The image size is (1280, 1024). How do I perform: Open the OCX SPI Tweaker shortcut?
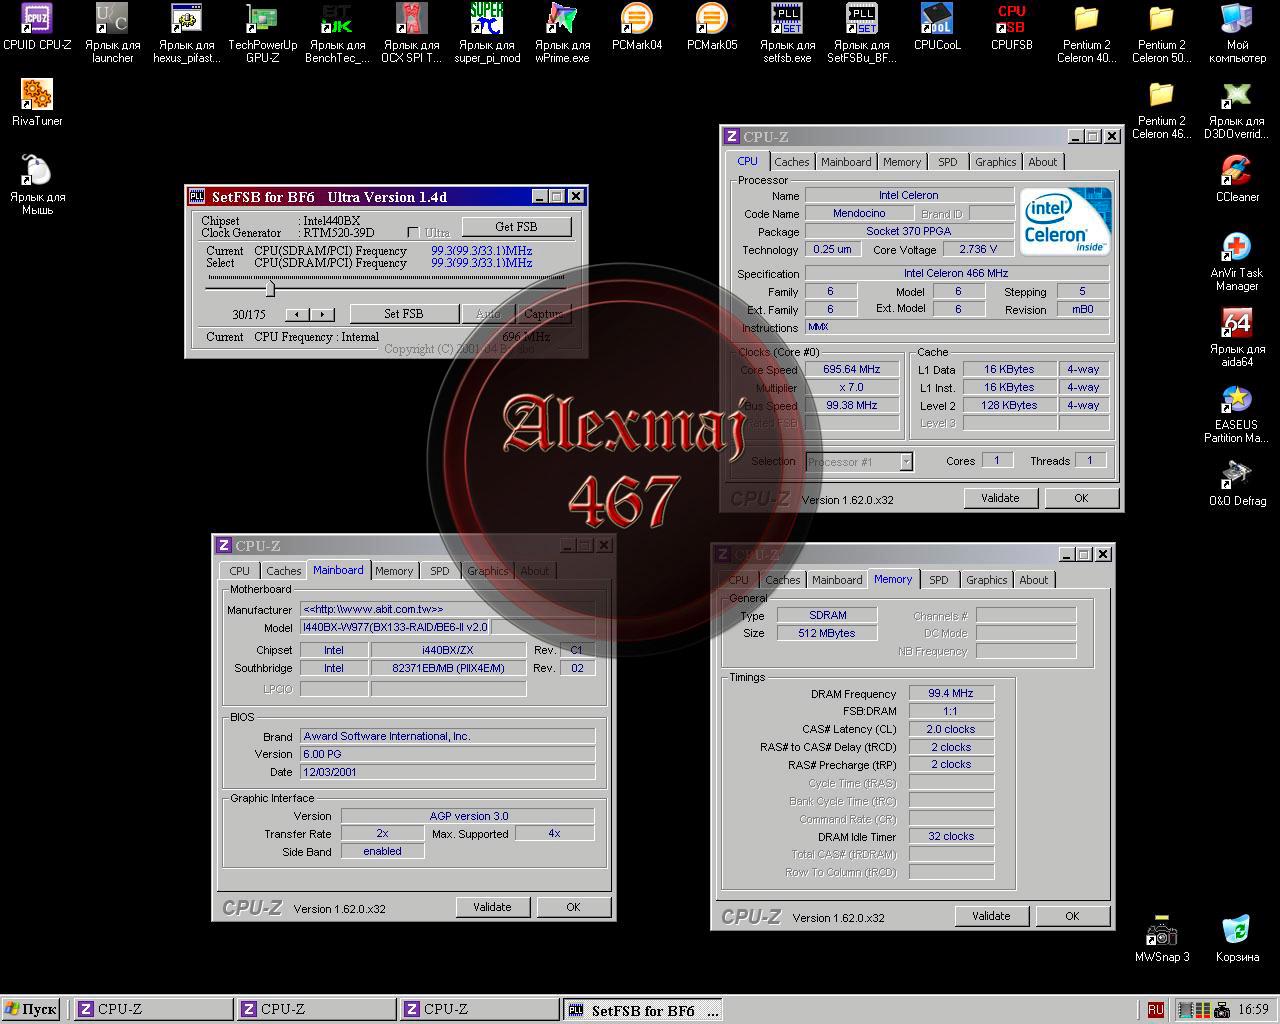[411, 18]
